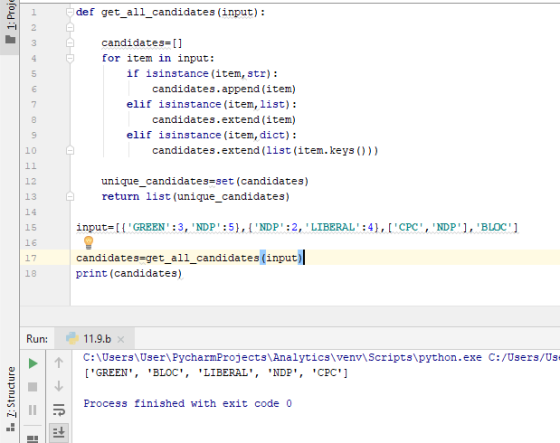Click the green Run (rerun) button
The height and width of the screenshot is (443, 560).
[x=33, y=364]
